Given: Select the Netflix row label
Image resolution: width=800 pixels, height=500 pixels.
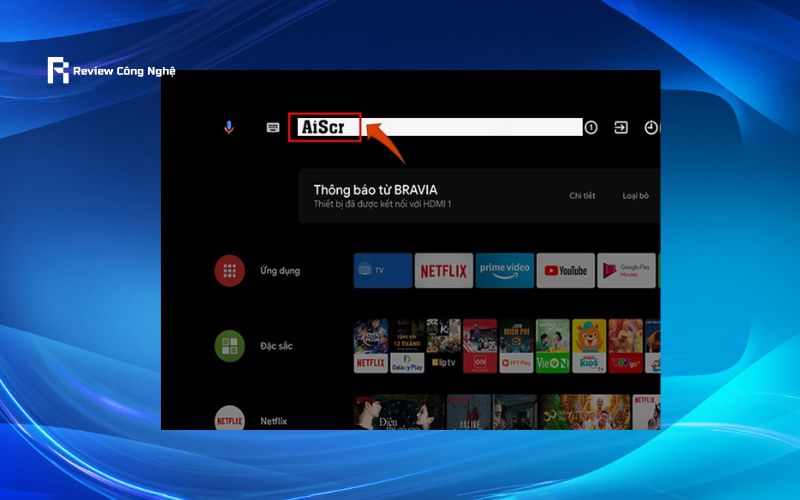Looking at the screenshot, I should (273, 421).
